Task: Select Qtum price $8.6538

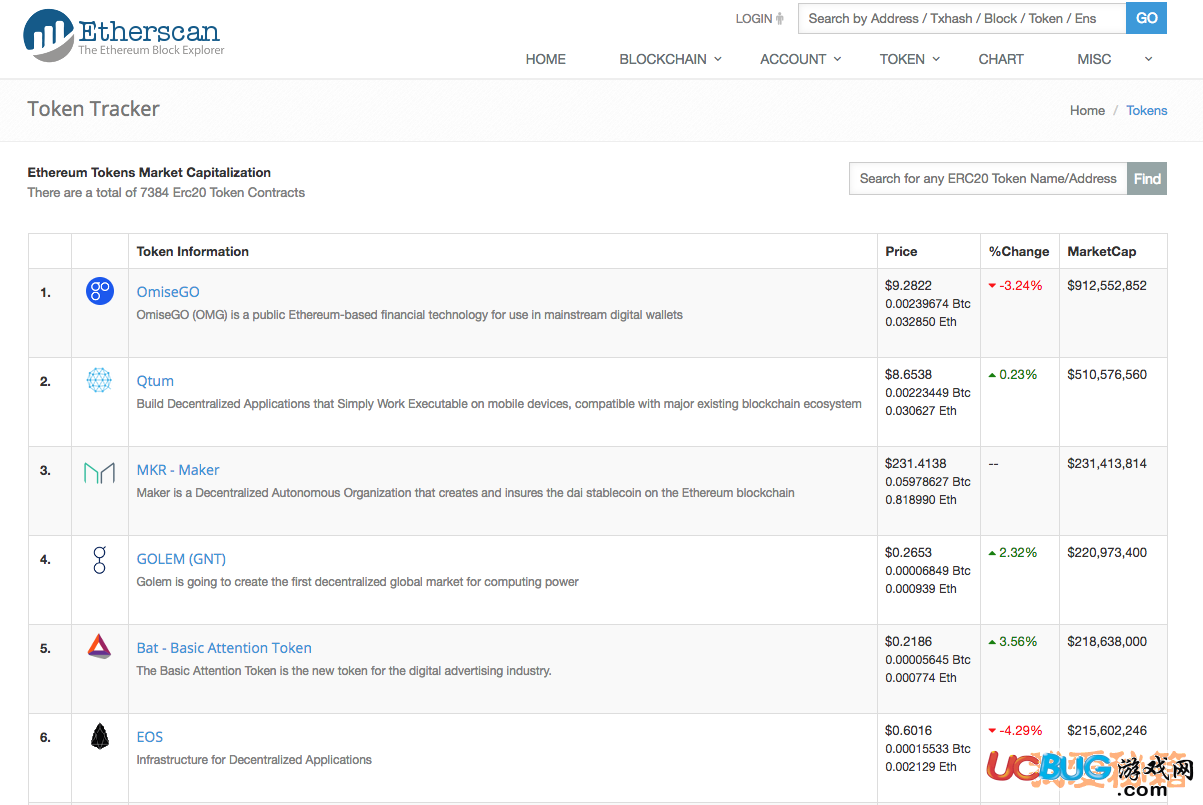Action: pyautogui.click(x=908, y=375)
